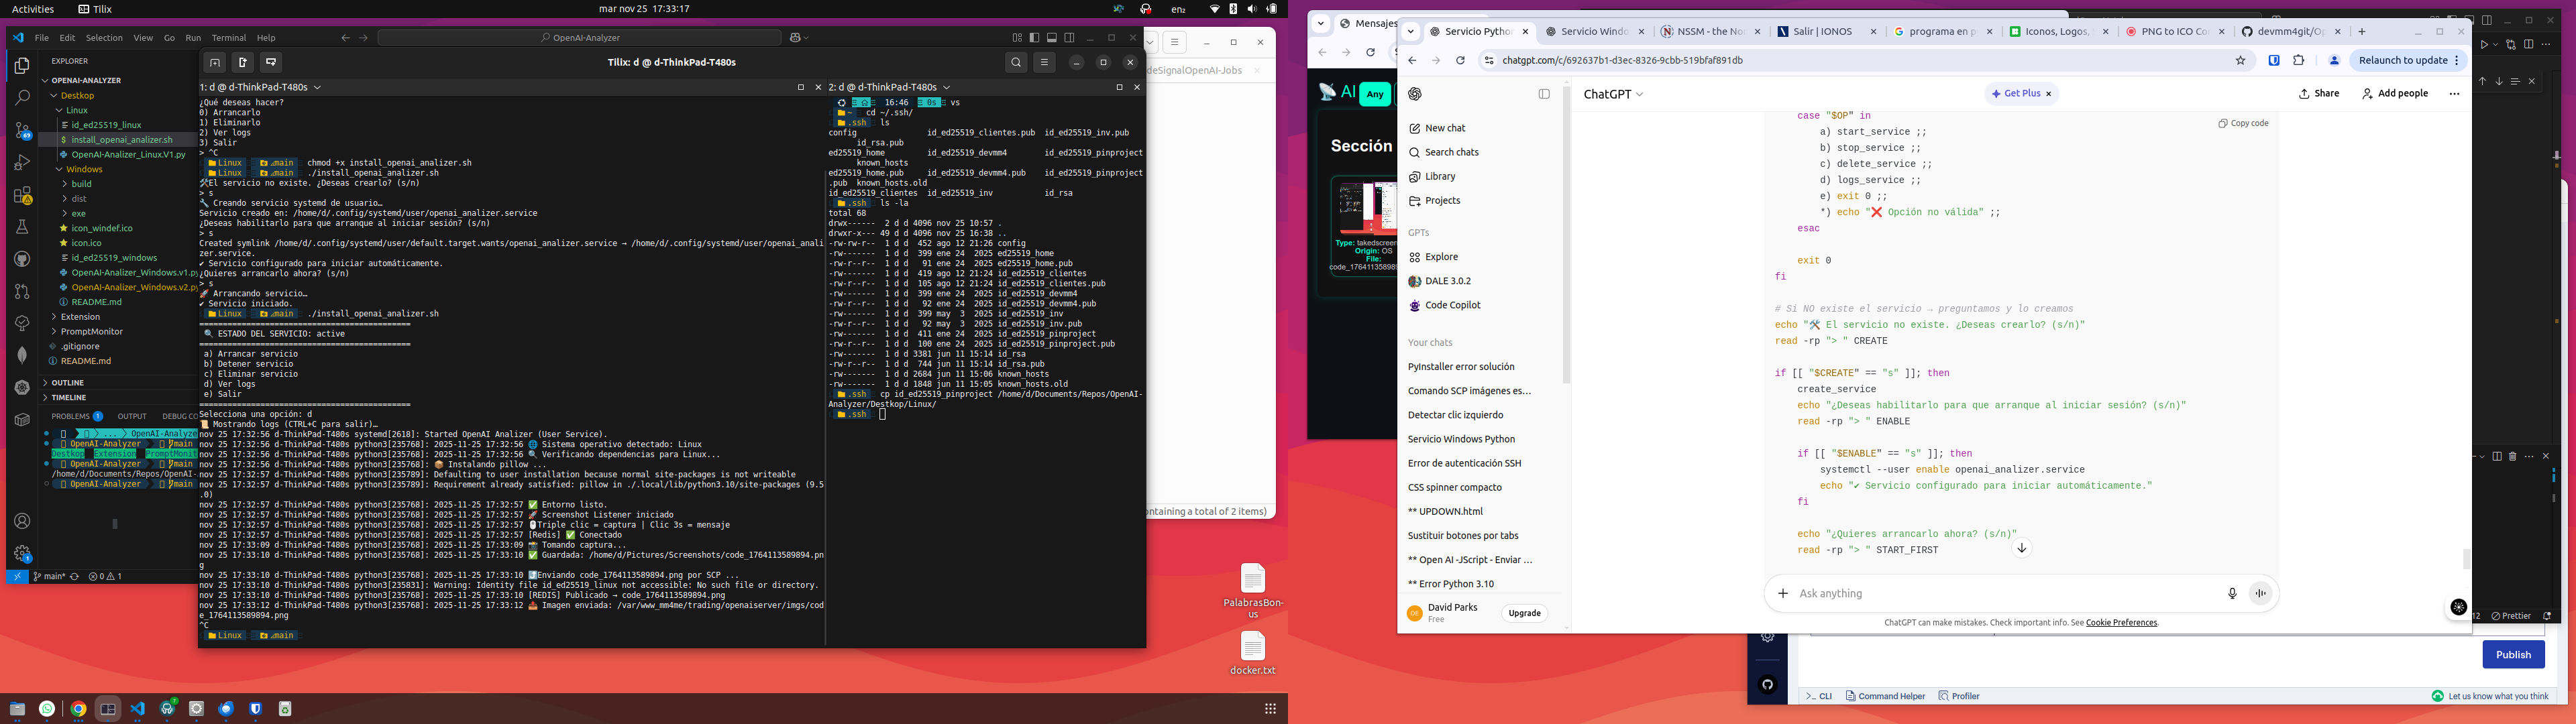Expand the OUTLINE section in Explorer
Image resolution: width=2576 pixels, height=724 pixels.
[x=68, y=383]
